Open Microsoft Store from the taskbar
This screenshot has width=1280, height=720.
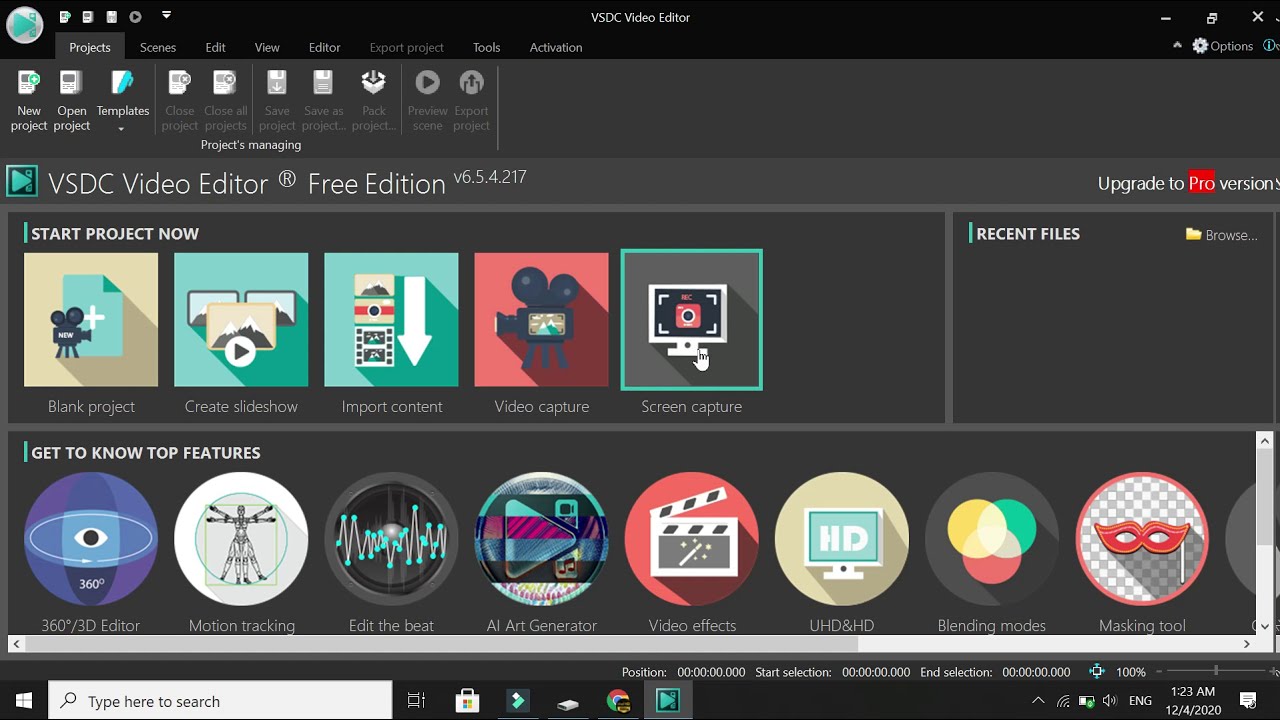(467, 701)
